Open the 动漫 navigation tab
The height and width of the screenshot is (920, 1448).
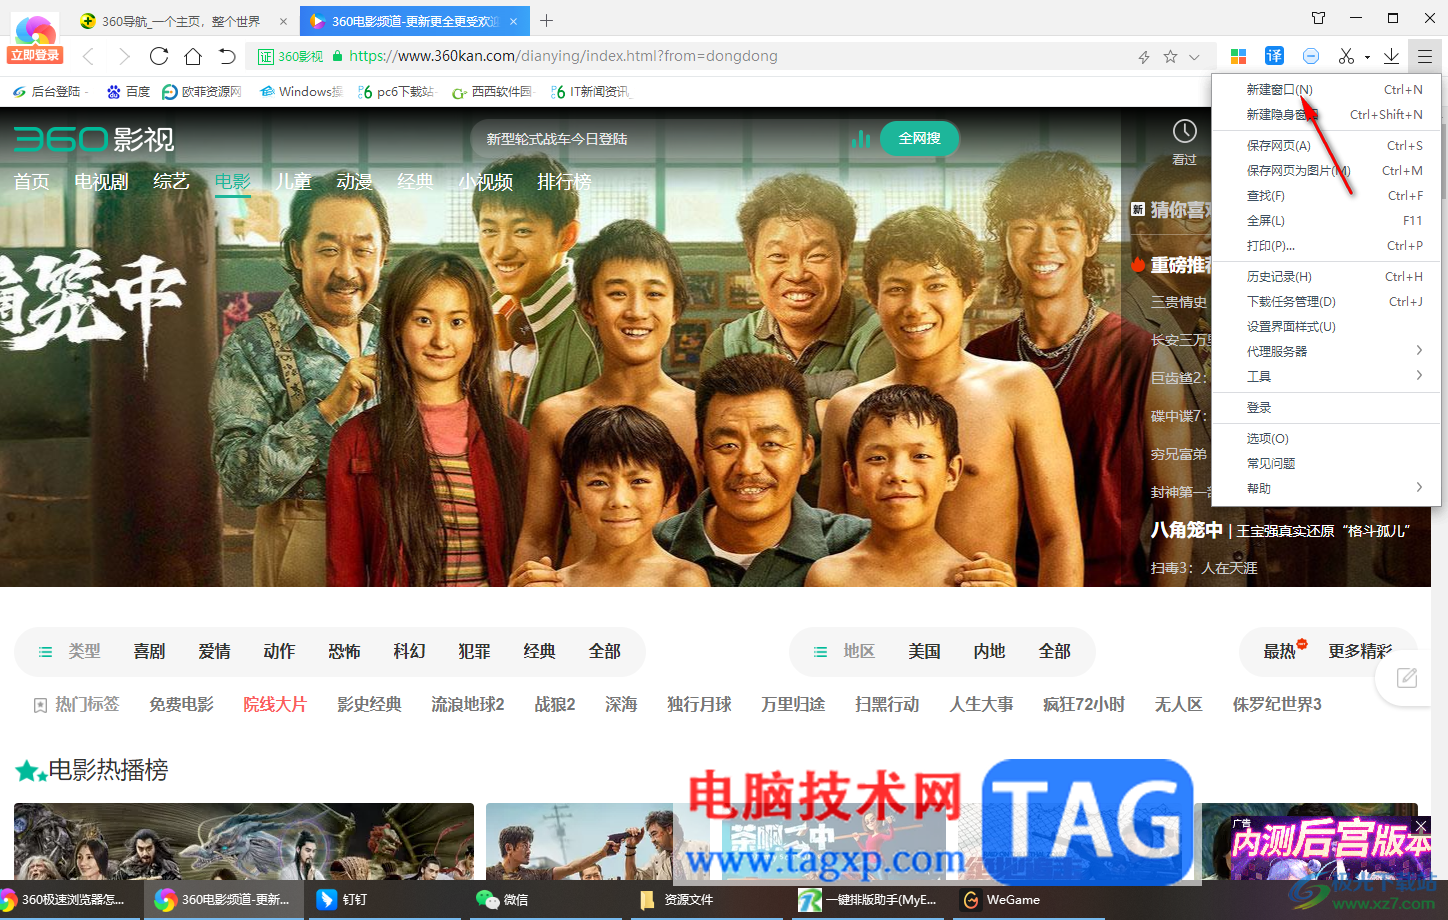(x=354, y=182)
